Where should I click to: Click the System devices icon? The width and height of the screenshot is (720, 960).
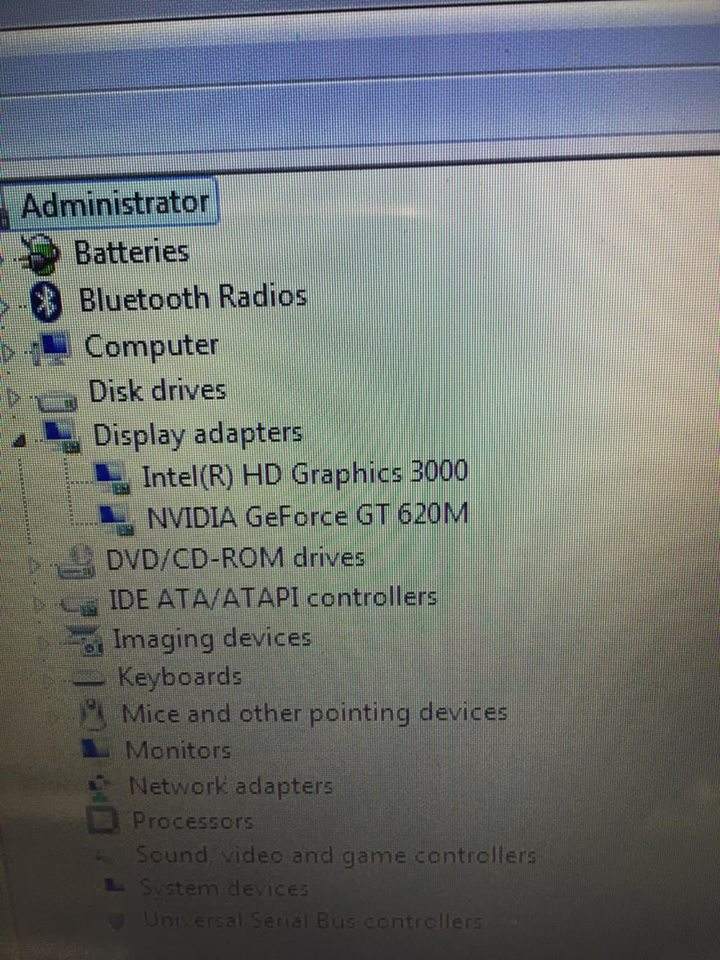pos(113,886)
